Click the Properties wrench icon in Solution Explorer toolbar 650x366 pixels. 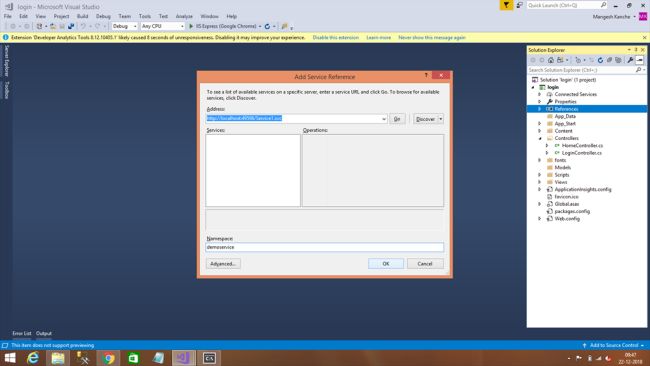pyautogui.click(x=630, y=60)
